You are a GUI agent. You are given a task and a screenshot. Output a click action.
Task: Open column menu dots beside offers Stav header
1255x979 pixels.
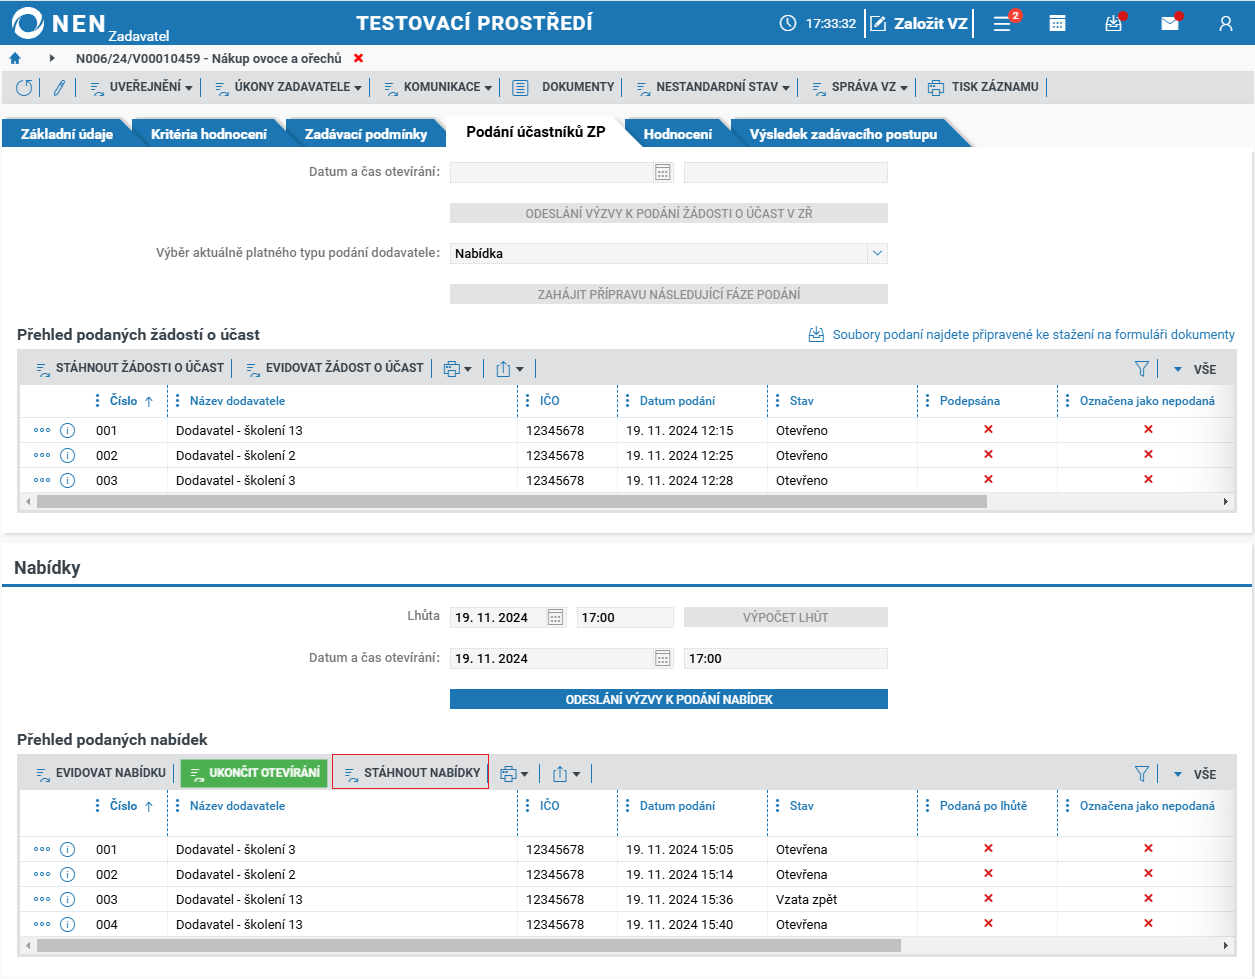pyautogui.click(x=778, y=806)
